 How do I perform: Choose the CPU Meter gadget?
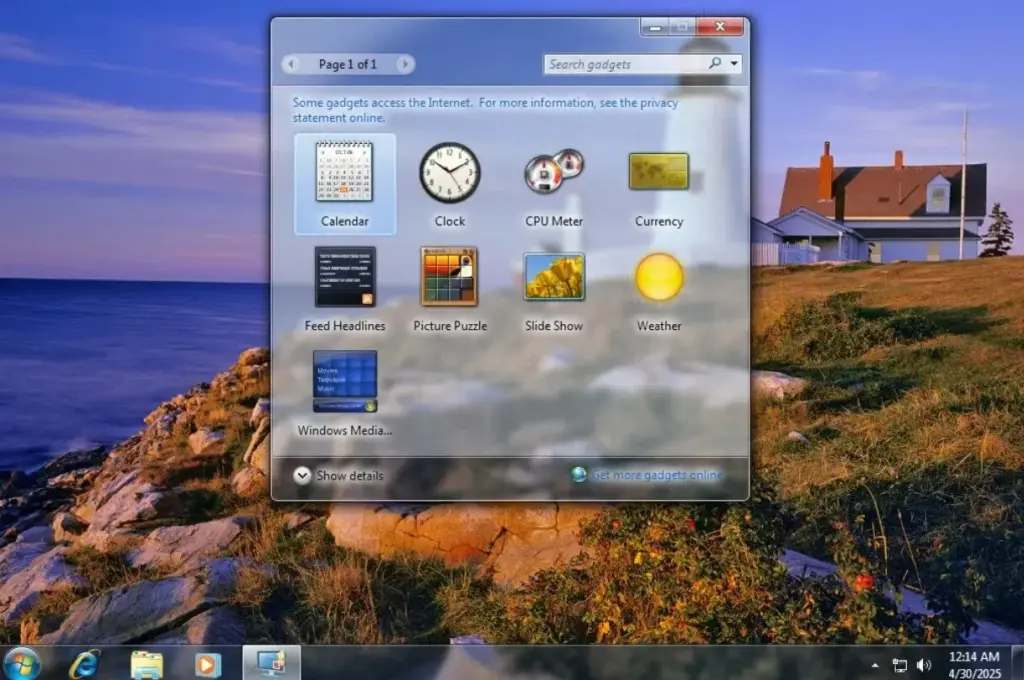coord(554,172)
